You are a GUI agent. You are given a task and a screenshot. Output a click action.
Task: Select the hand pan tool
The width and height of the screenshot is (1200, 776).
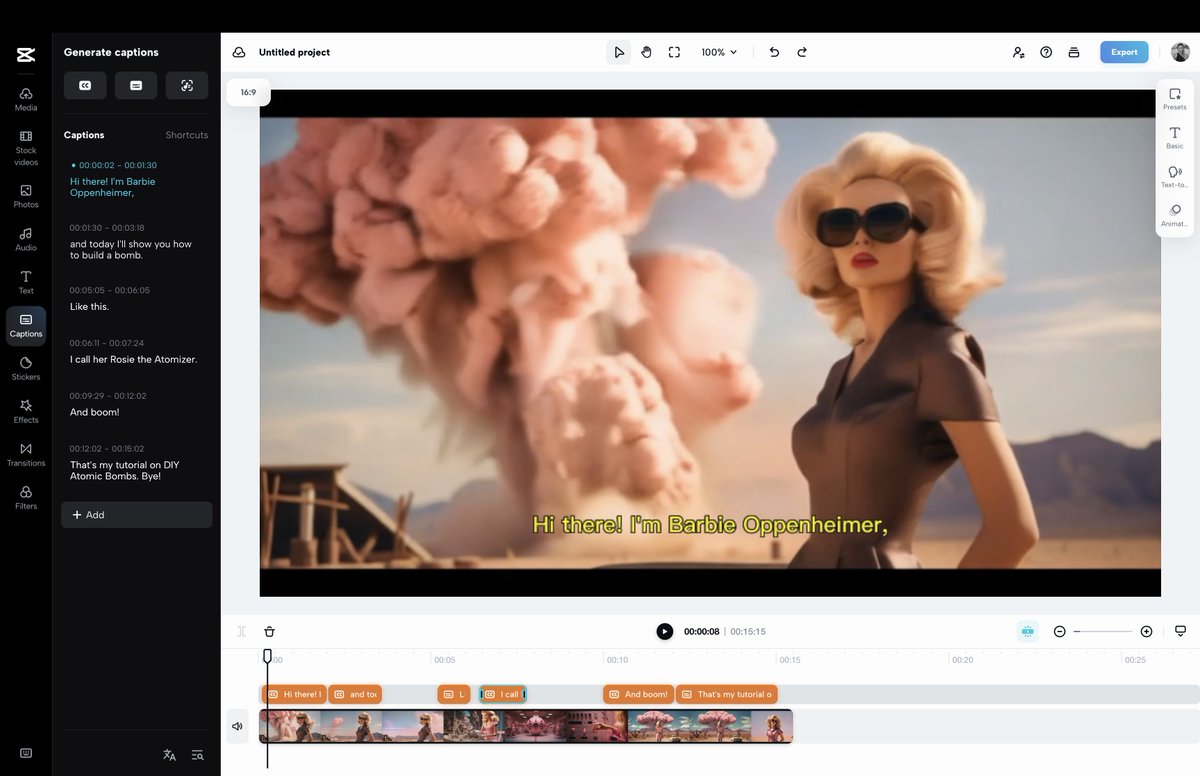coord(646,52)
